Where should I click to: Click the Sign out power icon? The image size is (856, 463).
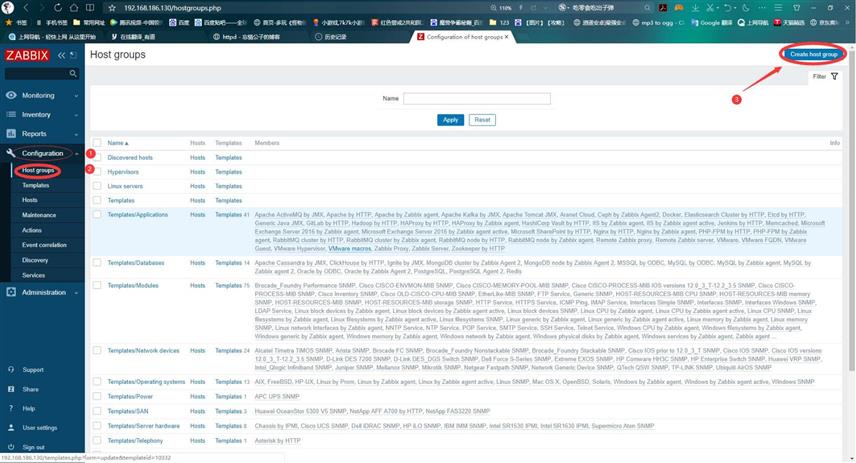coord(11,447)
